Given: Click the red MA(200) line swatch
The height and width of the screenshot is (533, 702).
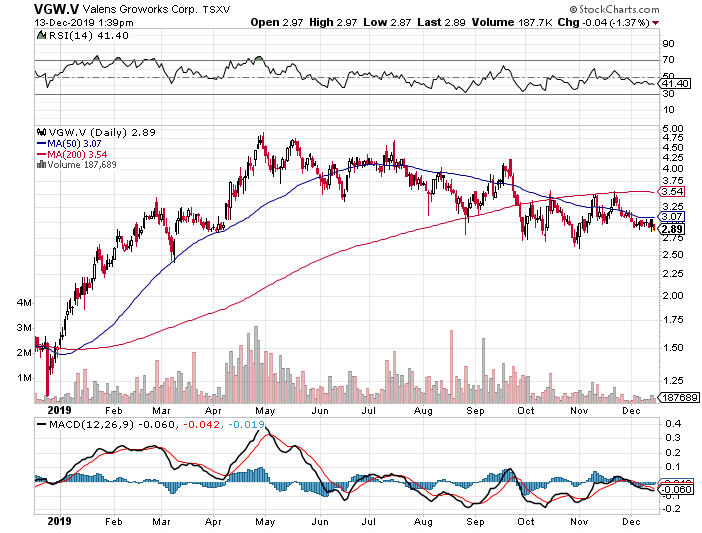Looking at the screenshot, I should [x=41, y=154].
